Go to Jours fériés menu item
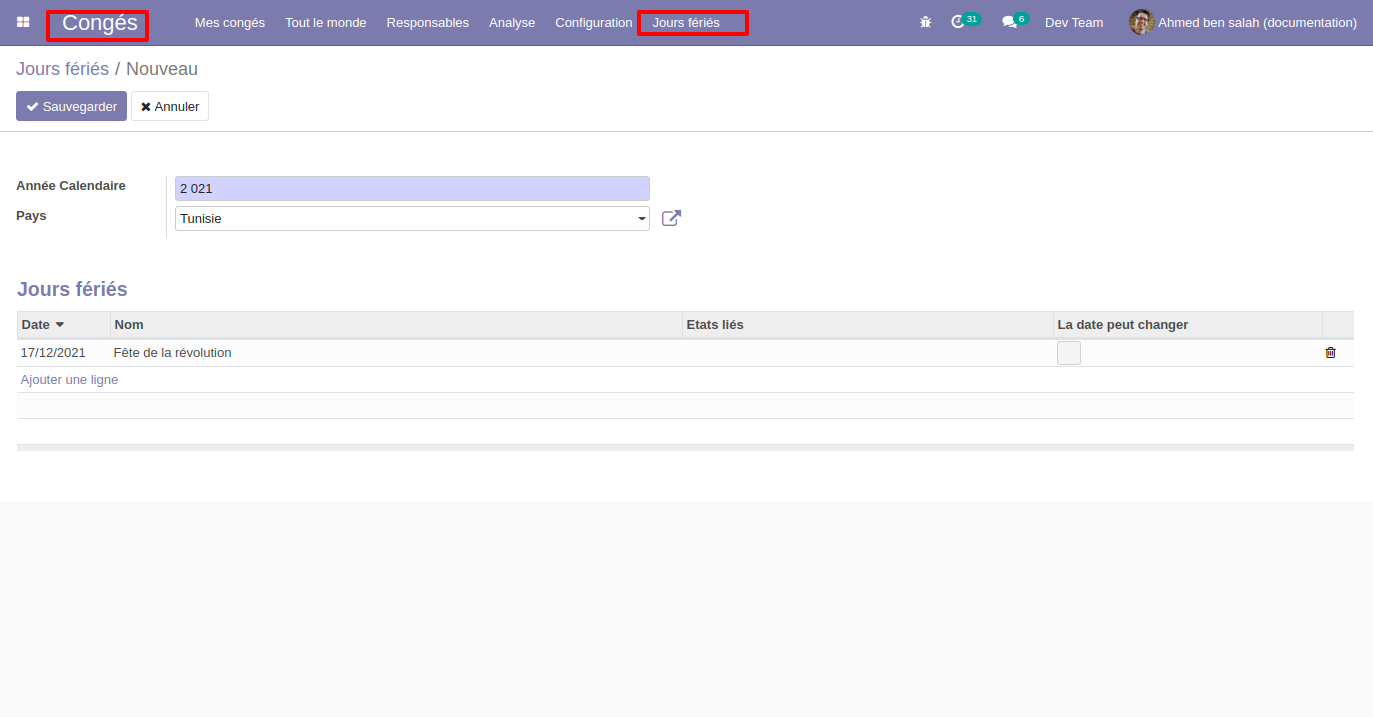 click(686, 22)
